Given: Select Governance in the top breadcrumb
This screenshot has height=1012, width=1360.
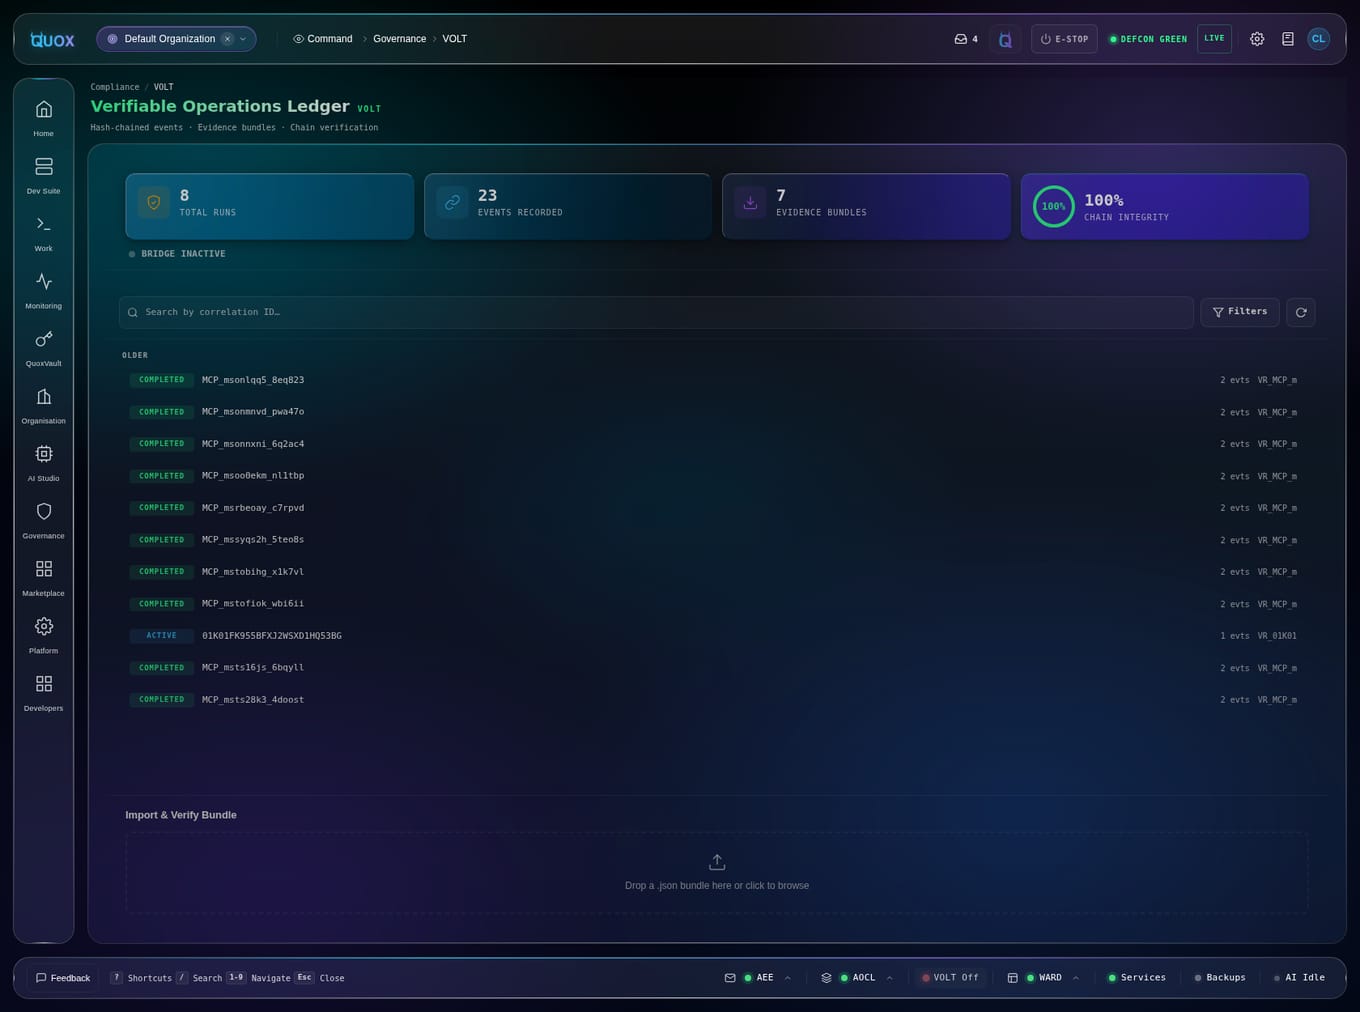Looking at the screenshot, I should point(400,39).
